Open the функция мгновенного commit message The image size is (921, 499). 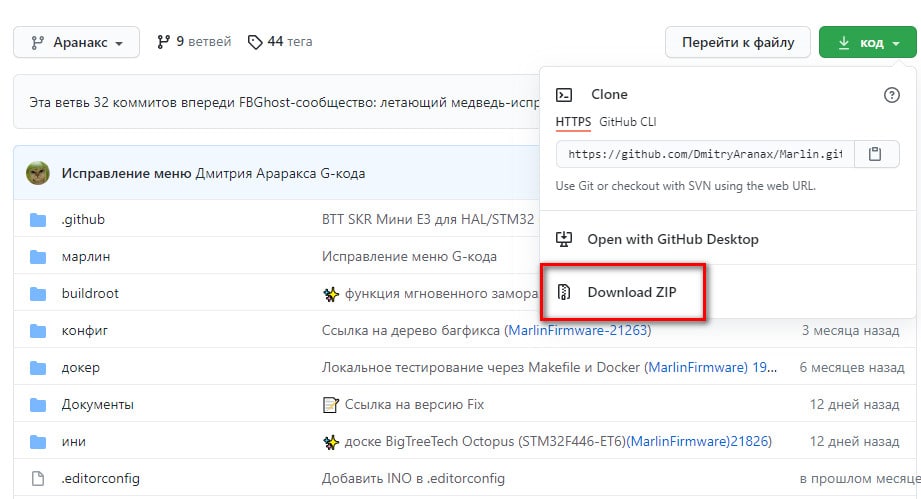(441, 294)
